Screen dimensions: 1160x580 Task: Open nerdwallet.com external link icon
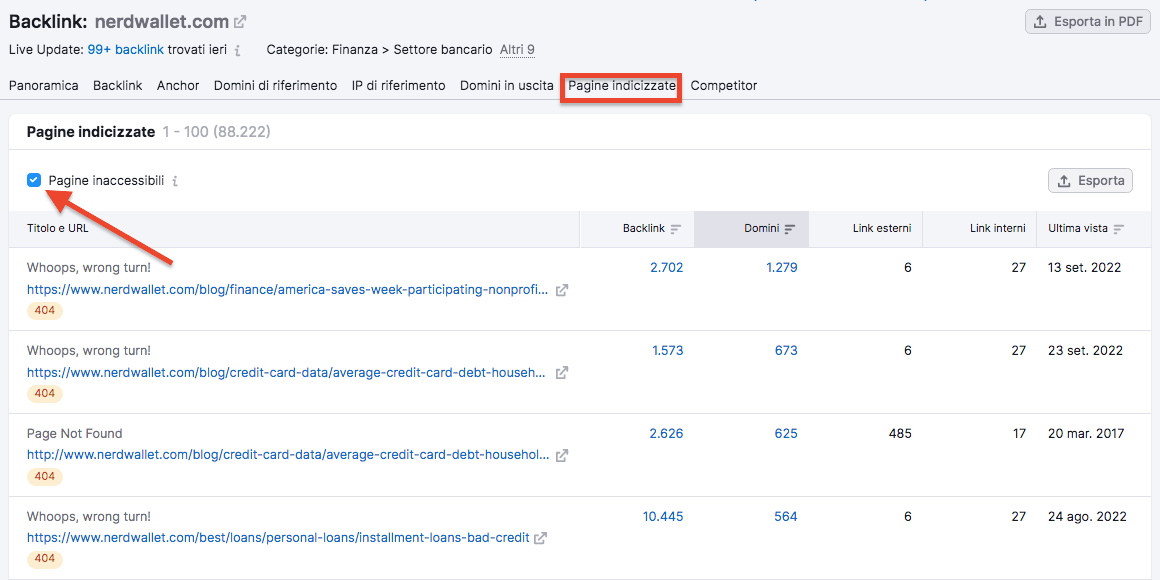240,21
